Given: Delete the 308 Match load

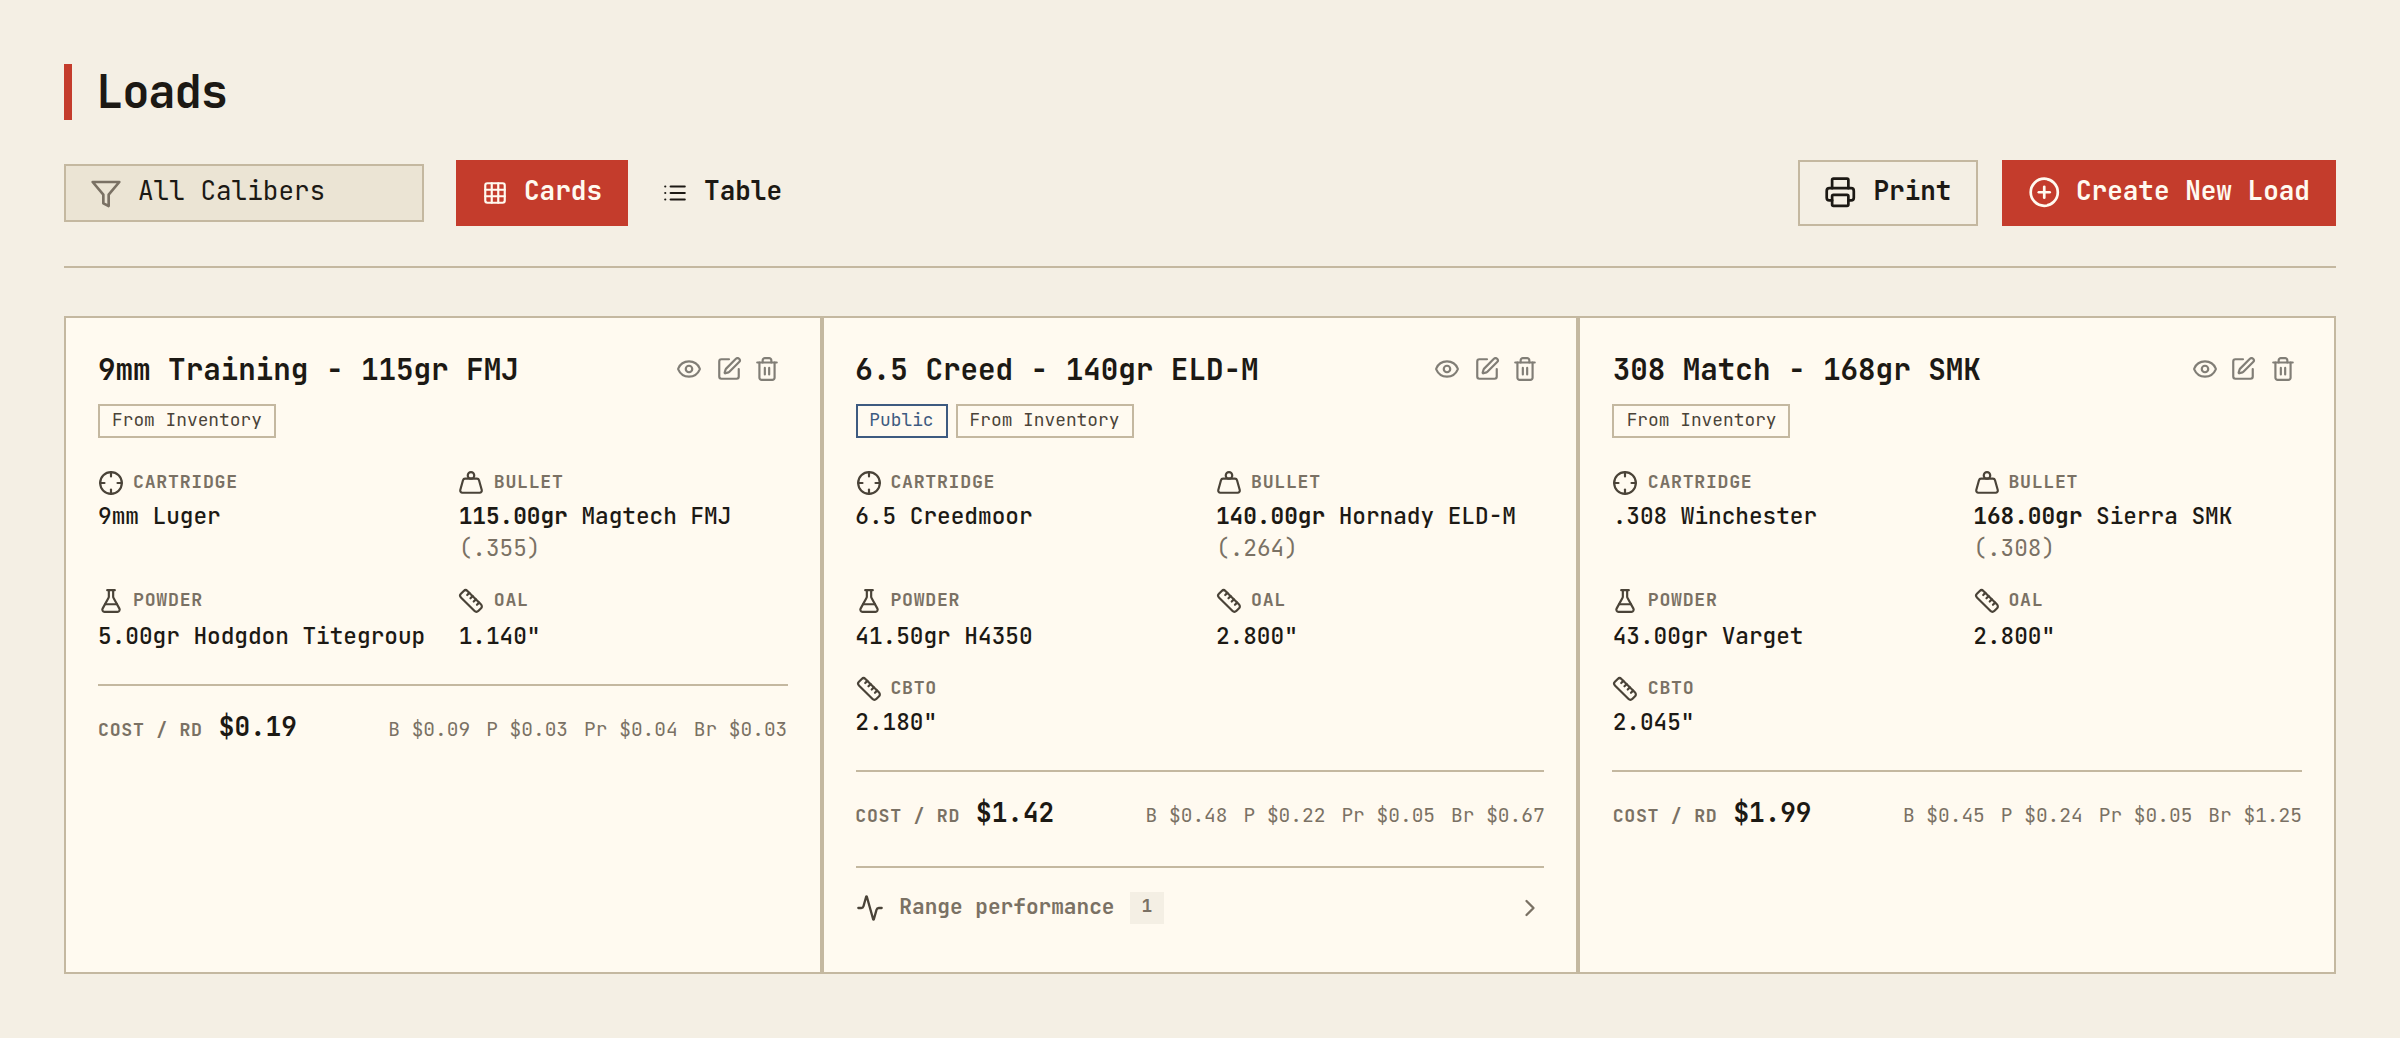Looking at the screenshot, I should click(2283, 369).
